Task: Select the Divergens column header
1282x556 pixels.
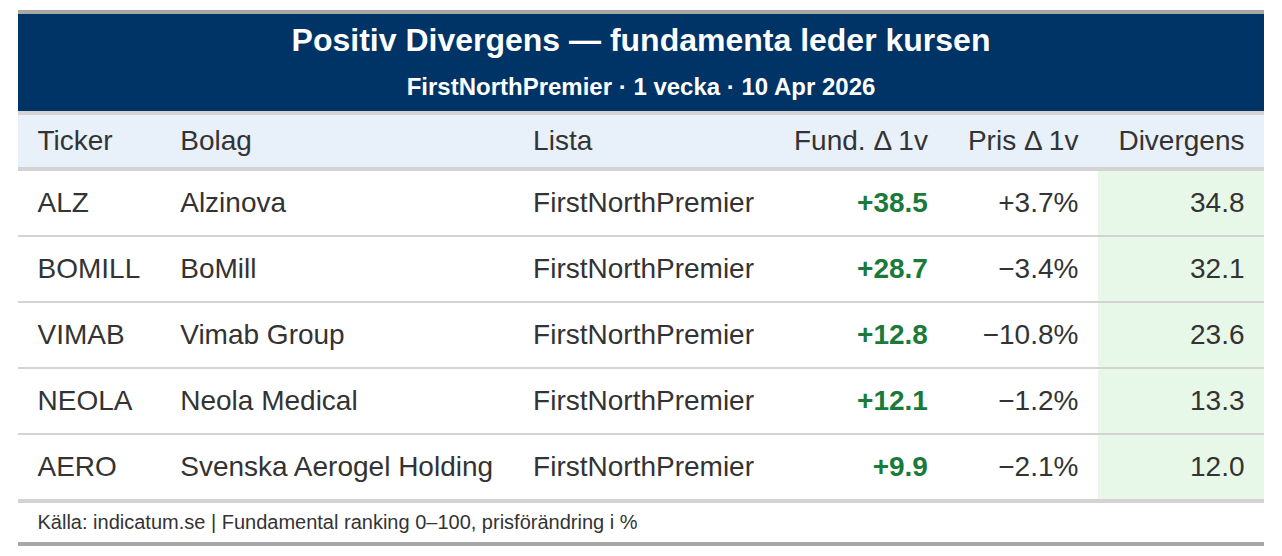Action: coord(1180,141)
